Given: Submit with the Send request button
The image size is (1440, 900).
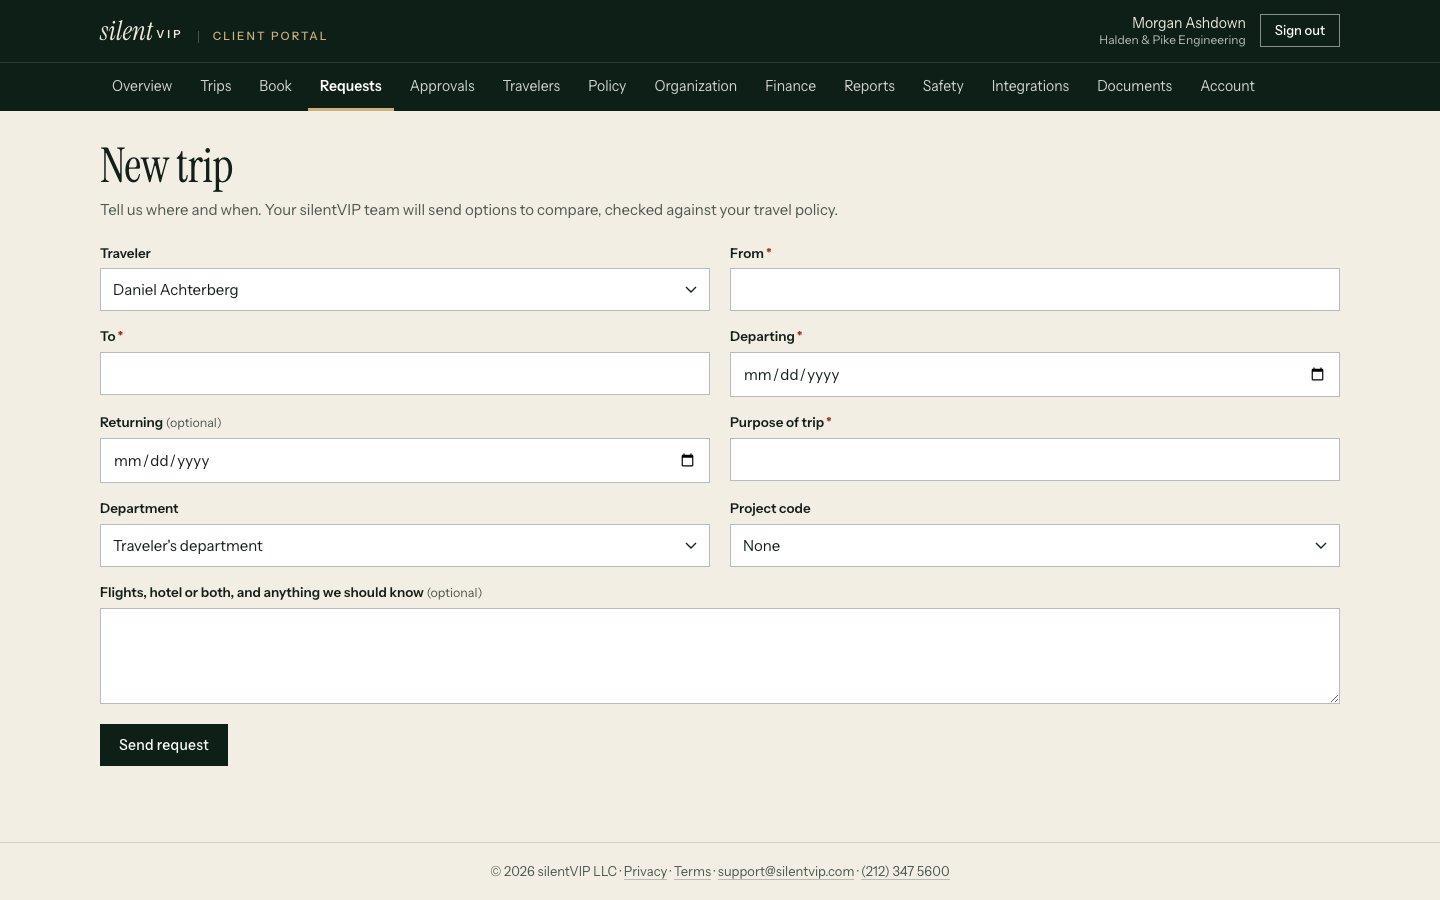Looking at the screenshot, I should click(x=164, y=745).
